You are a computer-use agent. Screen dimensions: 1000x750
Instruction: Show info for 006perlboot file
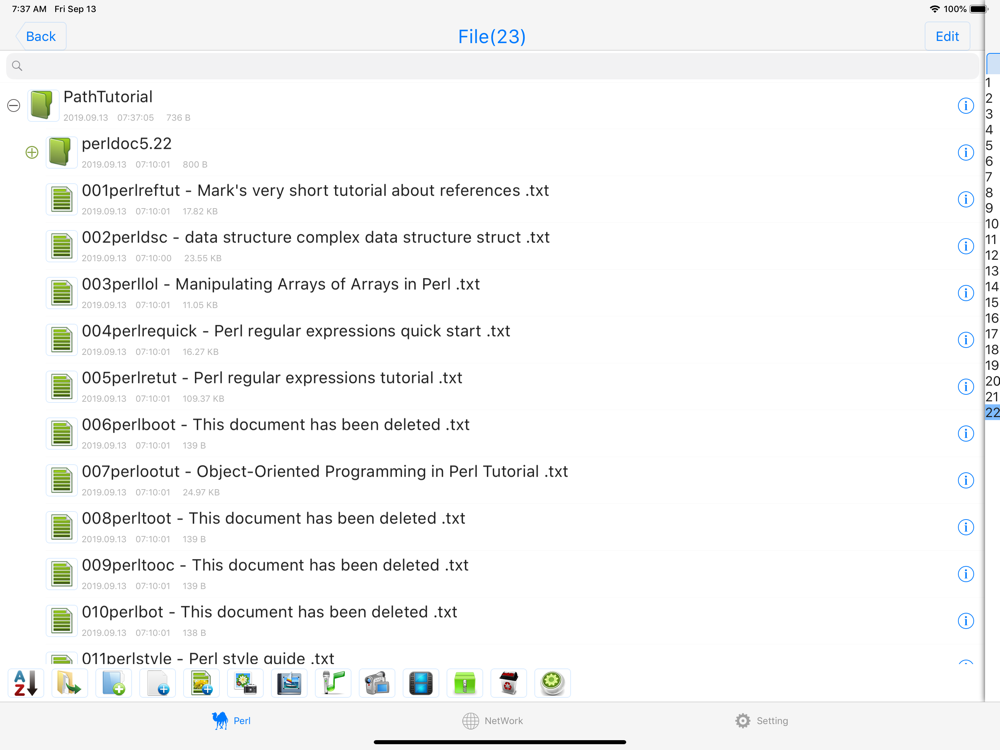coord(966,434)
